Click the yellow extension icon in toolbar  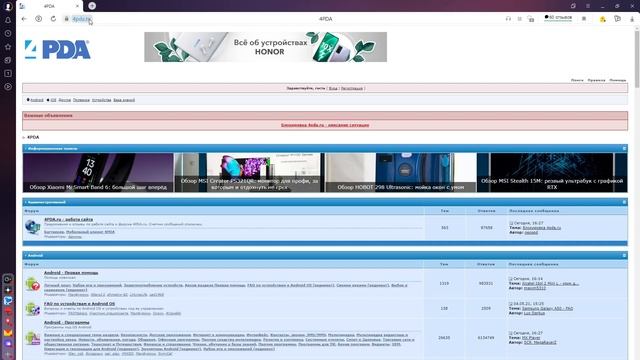602,19
